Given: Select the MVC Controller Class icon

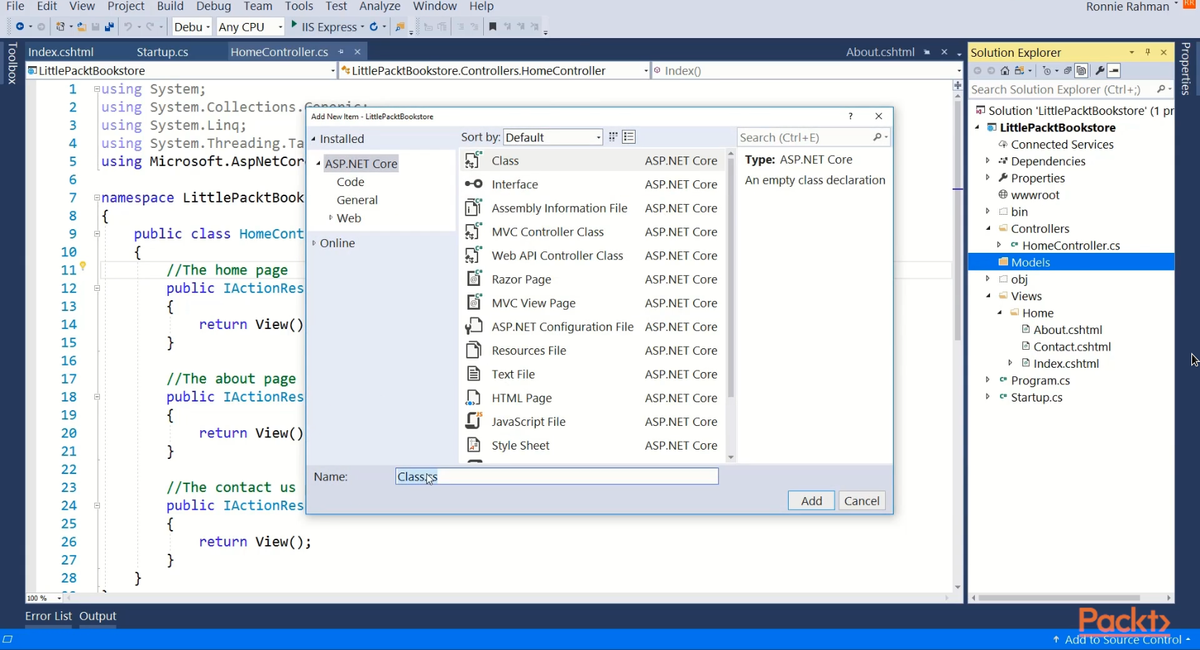Looking at the screenshot, I should tap(474, 232).
